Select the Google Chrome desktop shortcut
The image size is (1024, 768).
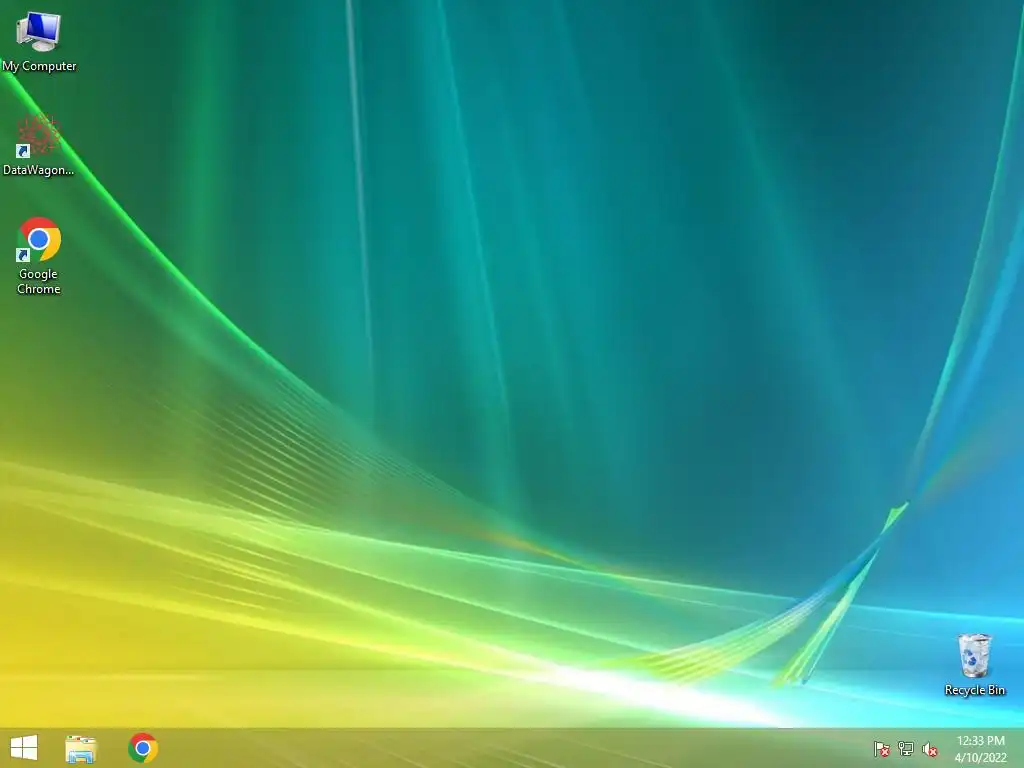(39, 255)
